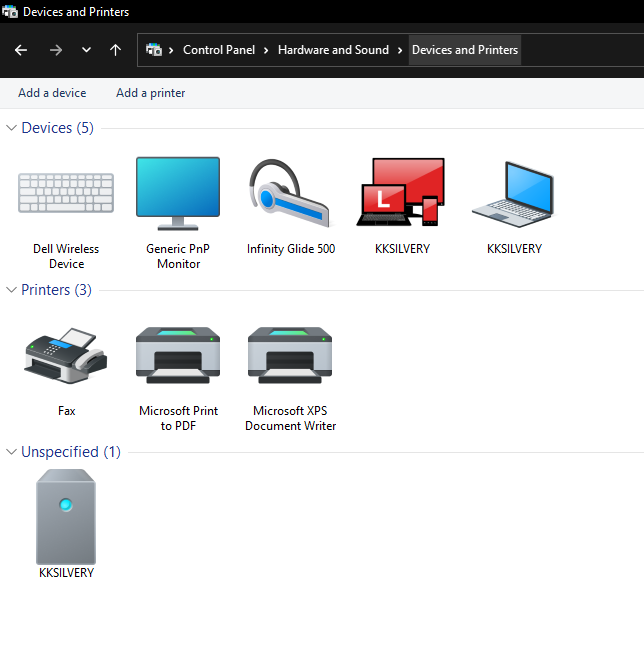This screenshot has height=647, width=644.
Task: Click Add a printer
Action: (151, 93)
